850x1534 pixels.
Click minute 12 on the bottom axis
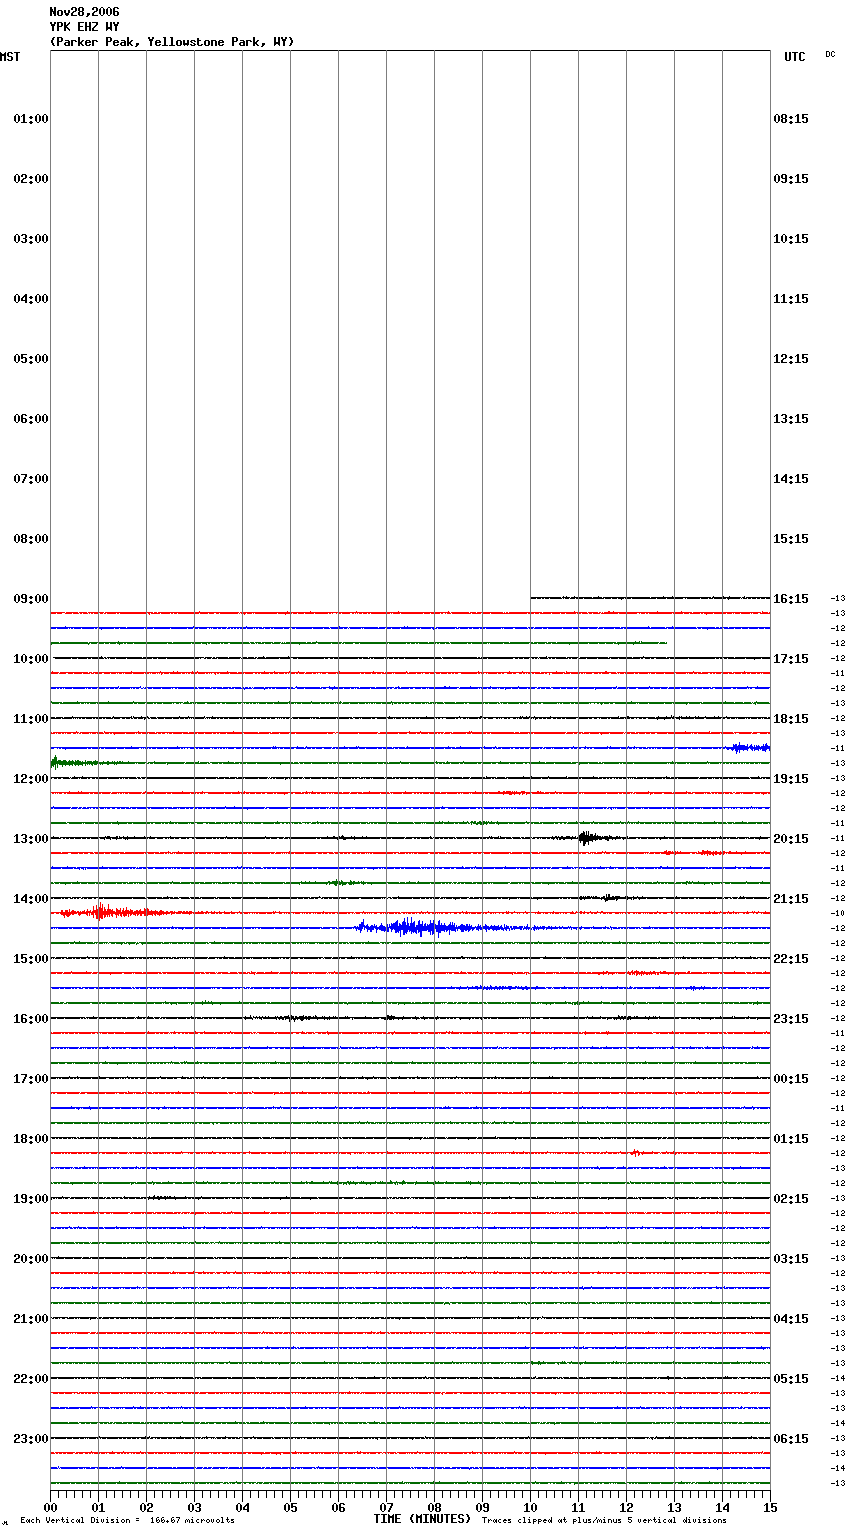pos(626,1507)
